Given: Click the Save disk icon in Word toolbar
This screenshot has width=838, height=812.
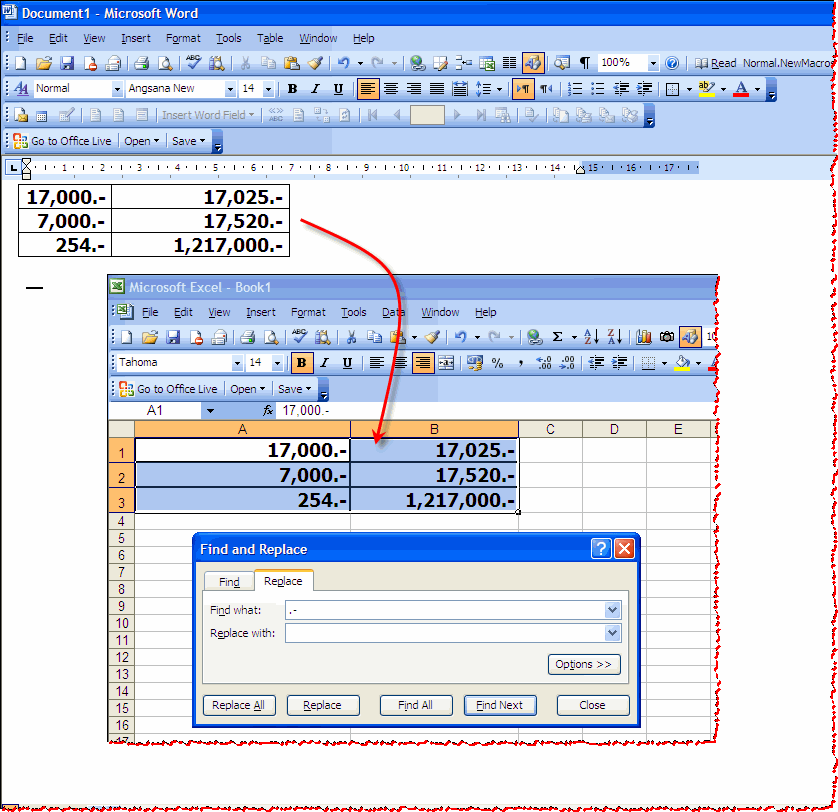Looking at the screenshot, I should click(x=67, y=63).
